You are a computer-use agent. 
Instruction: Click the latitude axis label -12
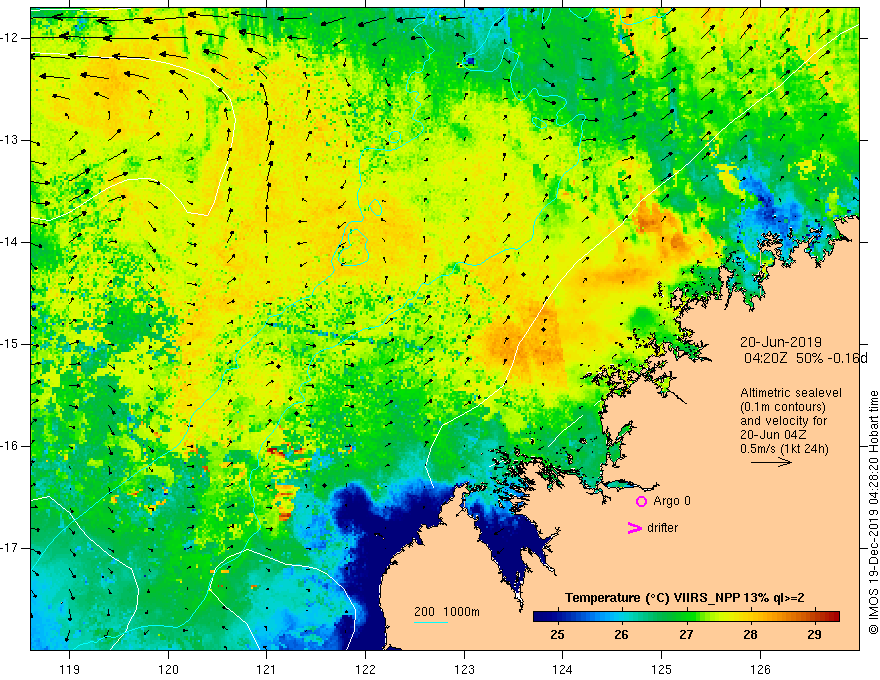(x=10, y=38)
